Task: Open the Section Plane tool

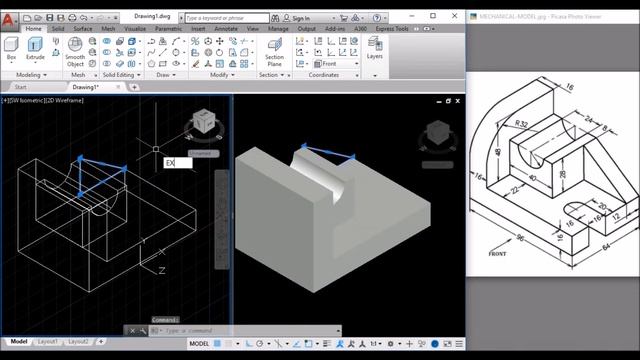Action: [274, 52]
